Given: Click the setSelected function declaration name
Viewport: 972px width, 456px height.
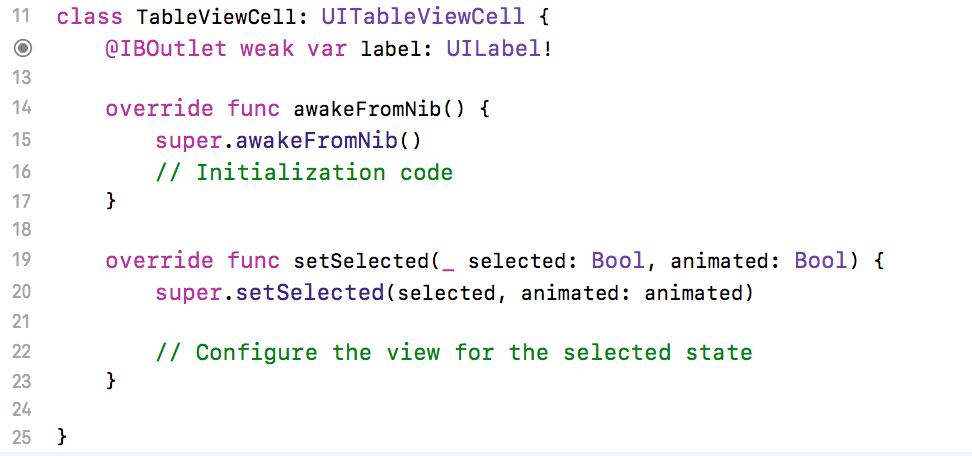Looking at the screenshot, I should point(361,261).
